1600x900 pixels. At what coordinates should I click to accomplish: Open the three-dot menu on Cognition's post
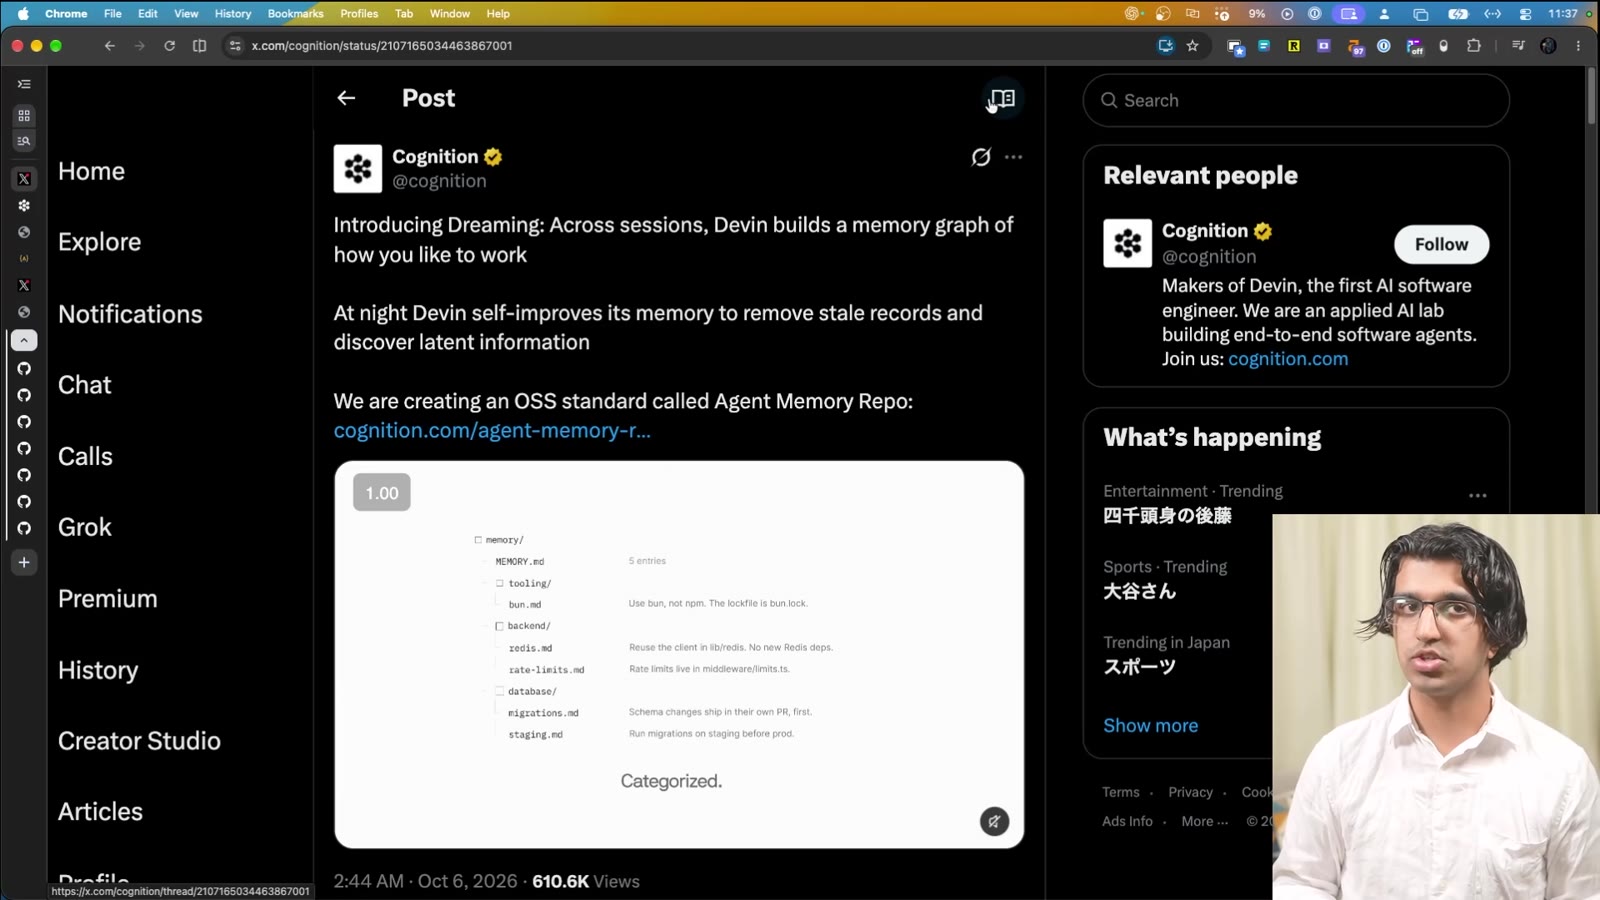point(1013,157)
